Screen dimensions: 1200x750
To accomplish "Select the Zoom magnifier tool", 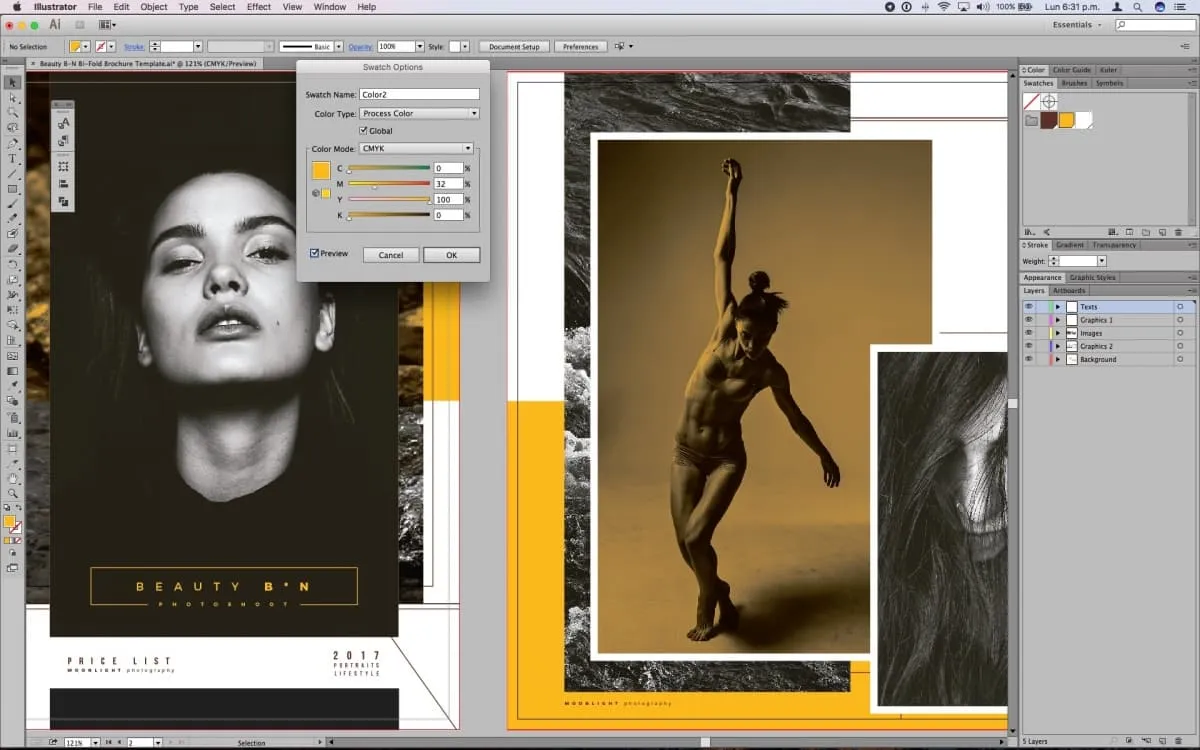I will click(13, 493).
